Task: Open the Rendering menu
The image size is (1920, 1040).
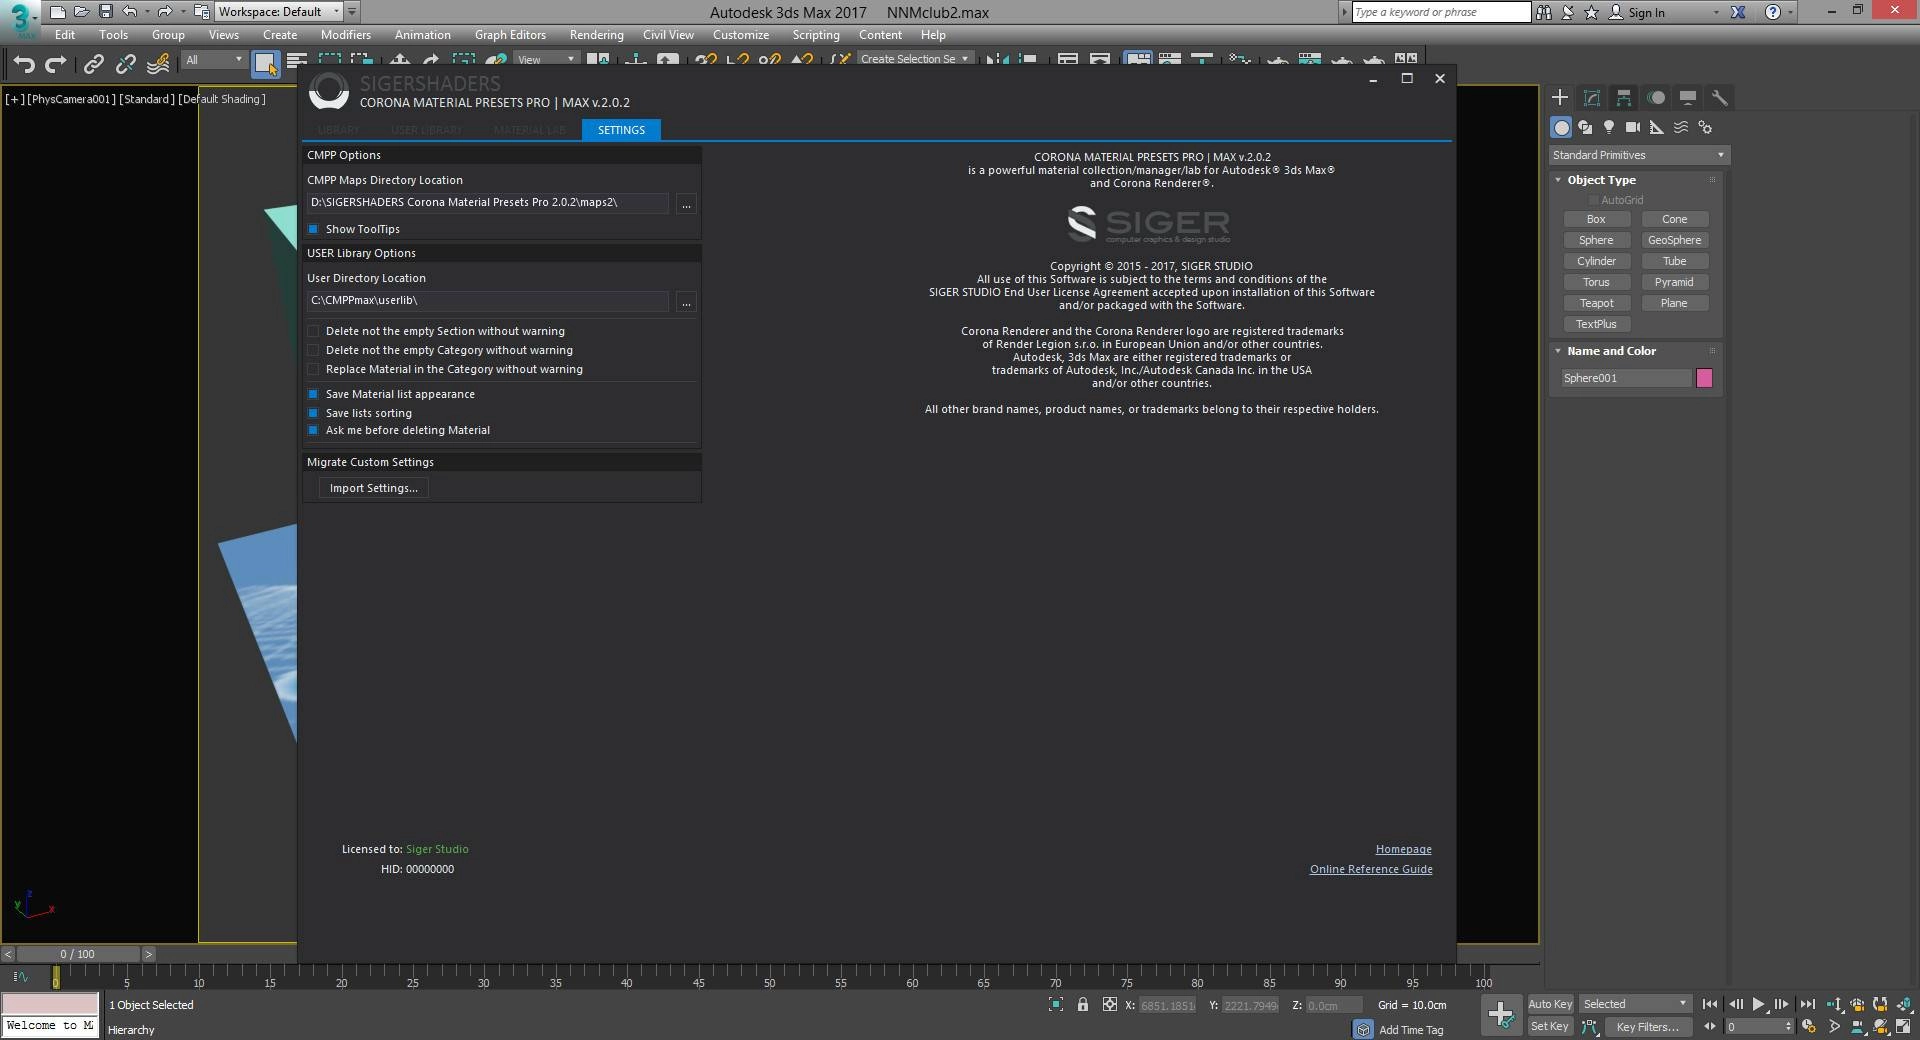Action: click(x=596, y=35)
